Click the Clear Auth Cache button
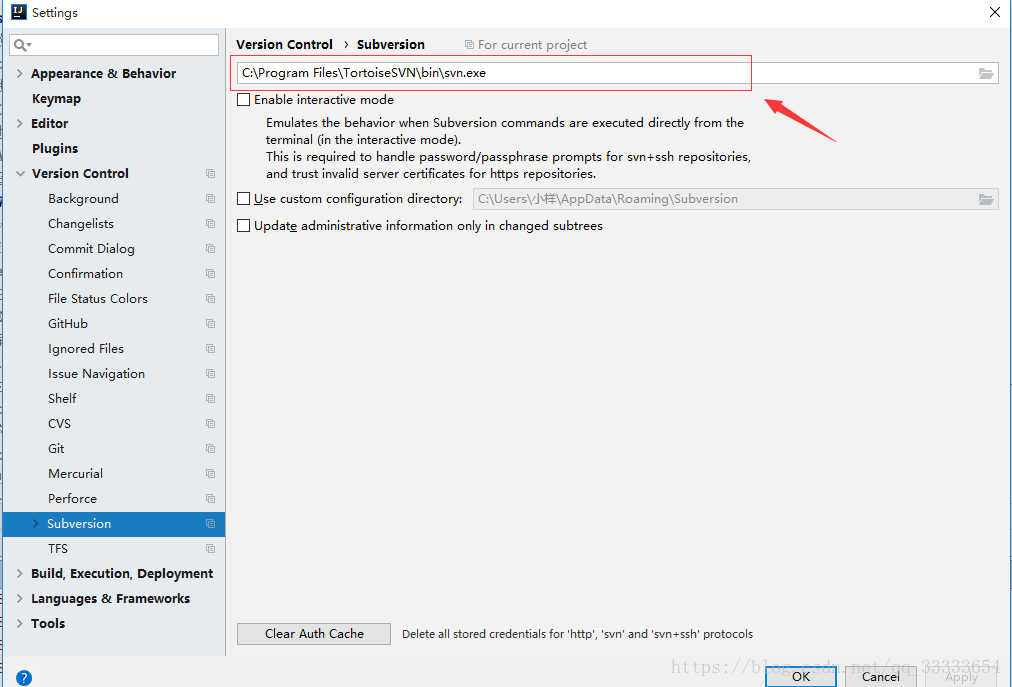This screenshot has height=687, width=1012. [x=313, y=633]
